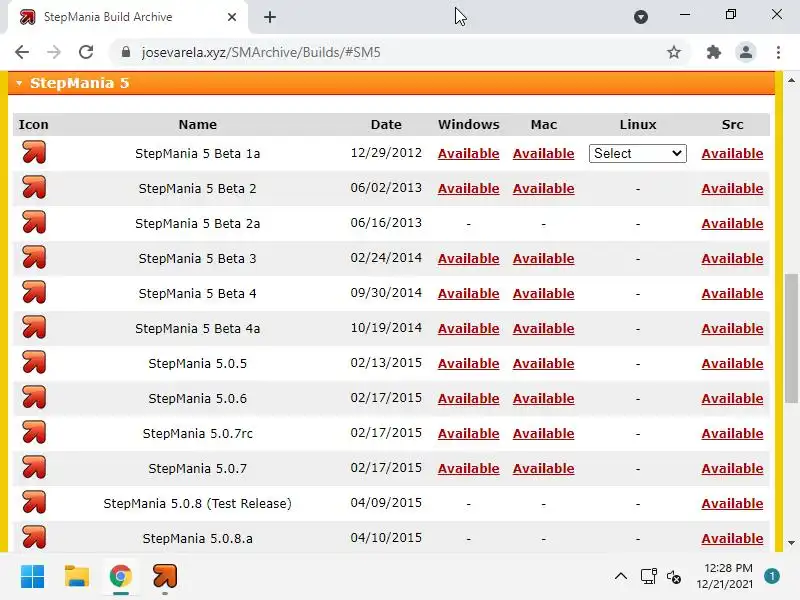Screen dimensions: 800x600
Task: Open the notification center badge
Action: (772, 576)
